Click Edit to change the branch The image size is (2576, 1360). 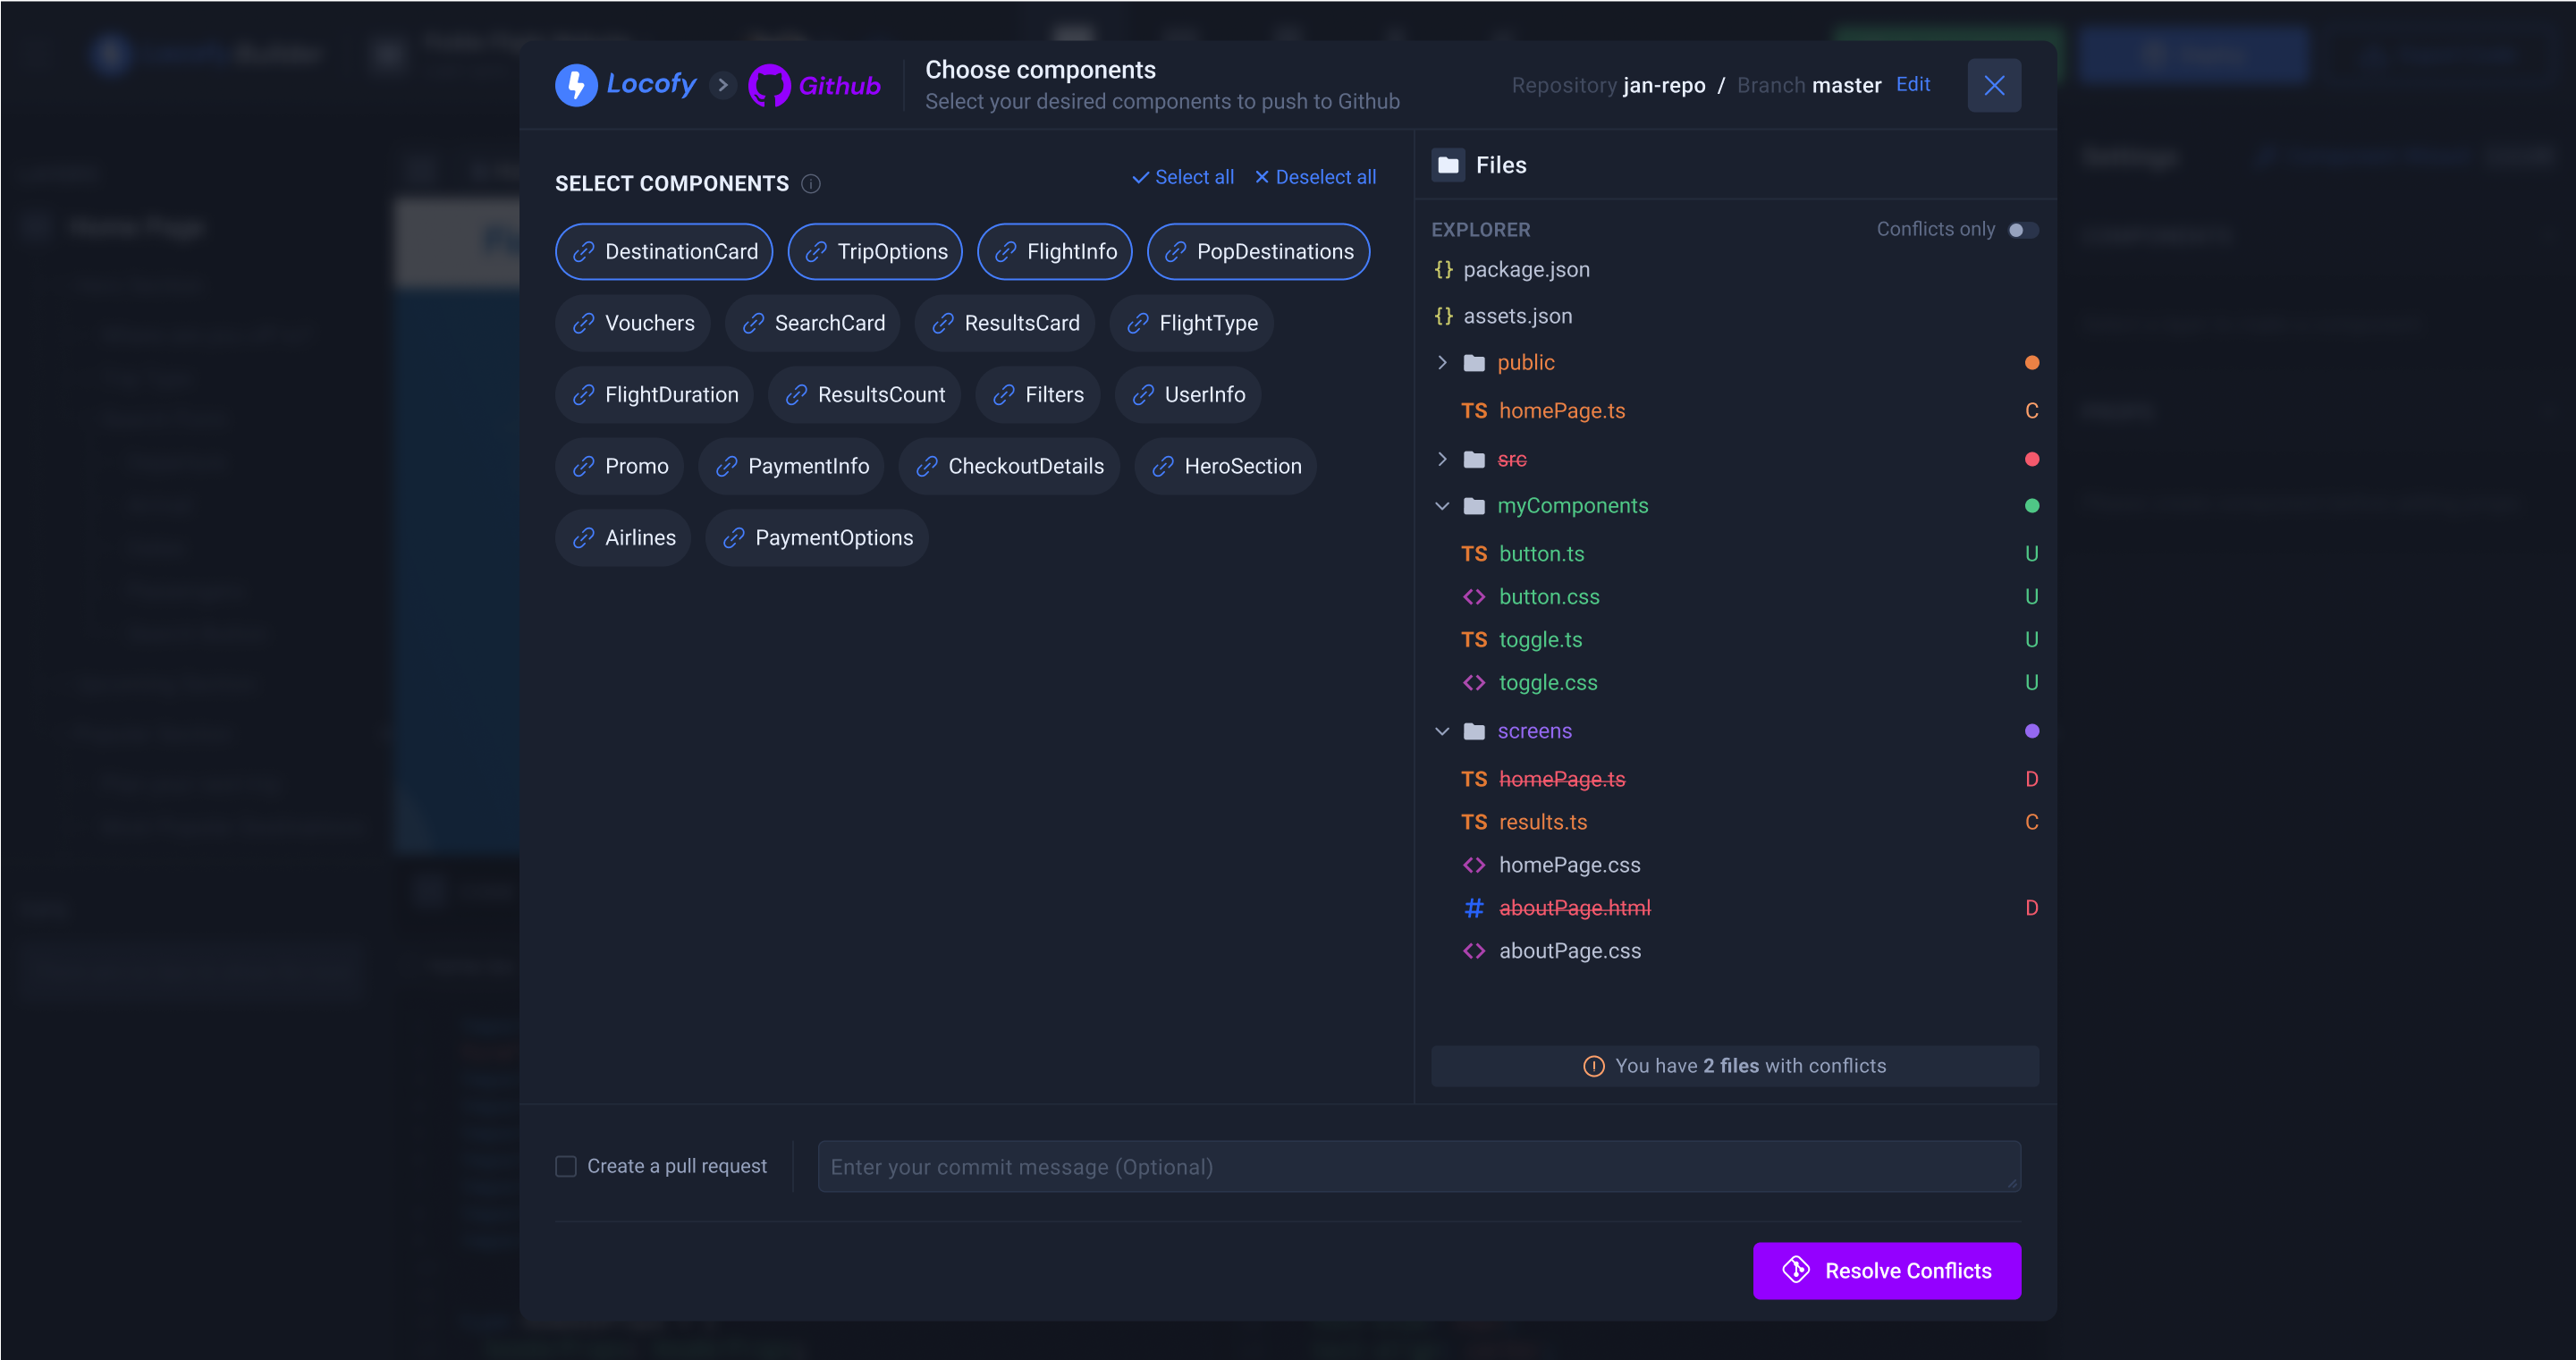coord(1913,84)
